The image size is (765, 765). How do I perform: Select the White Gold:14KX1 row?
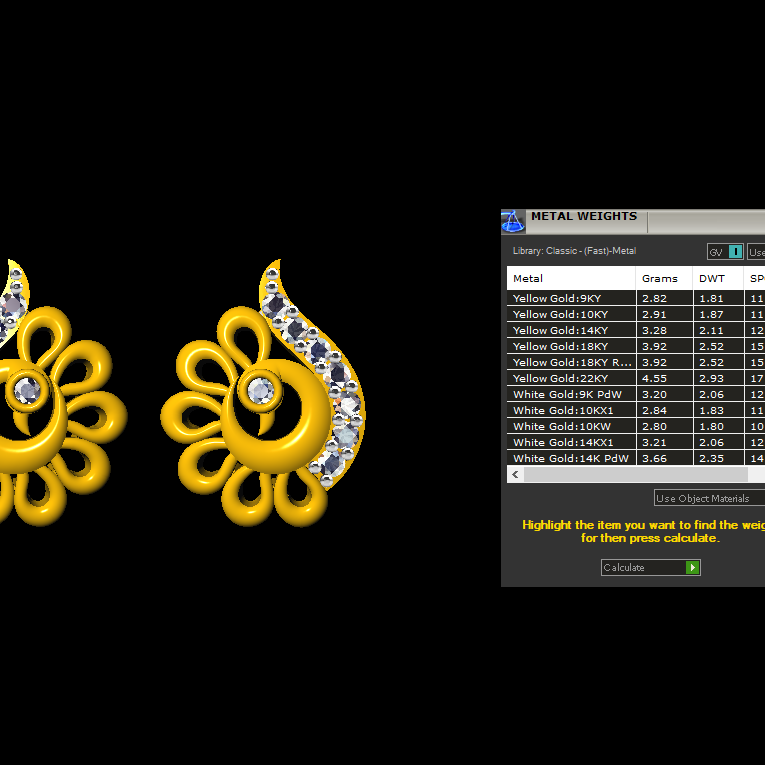tap(636, 443)
